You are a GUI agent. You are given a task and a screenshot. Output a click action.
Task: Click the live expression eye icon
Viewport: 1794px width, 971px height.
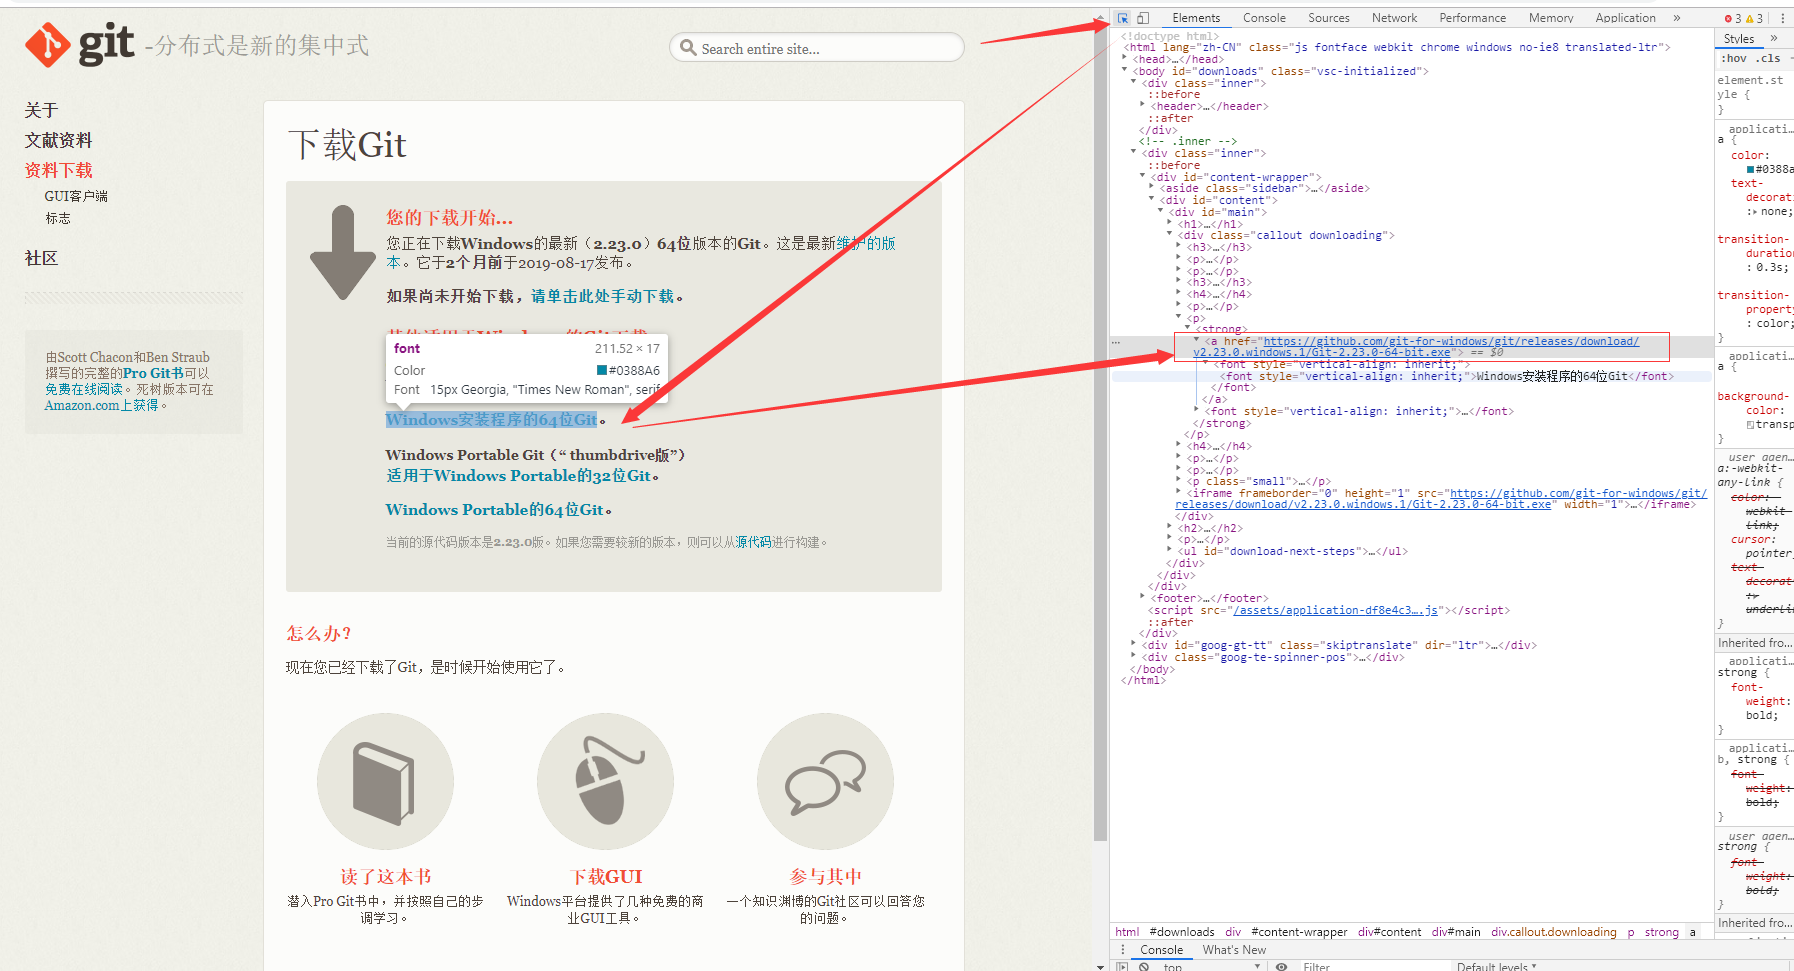point(1281,967)
